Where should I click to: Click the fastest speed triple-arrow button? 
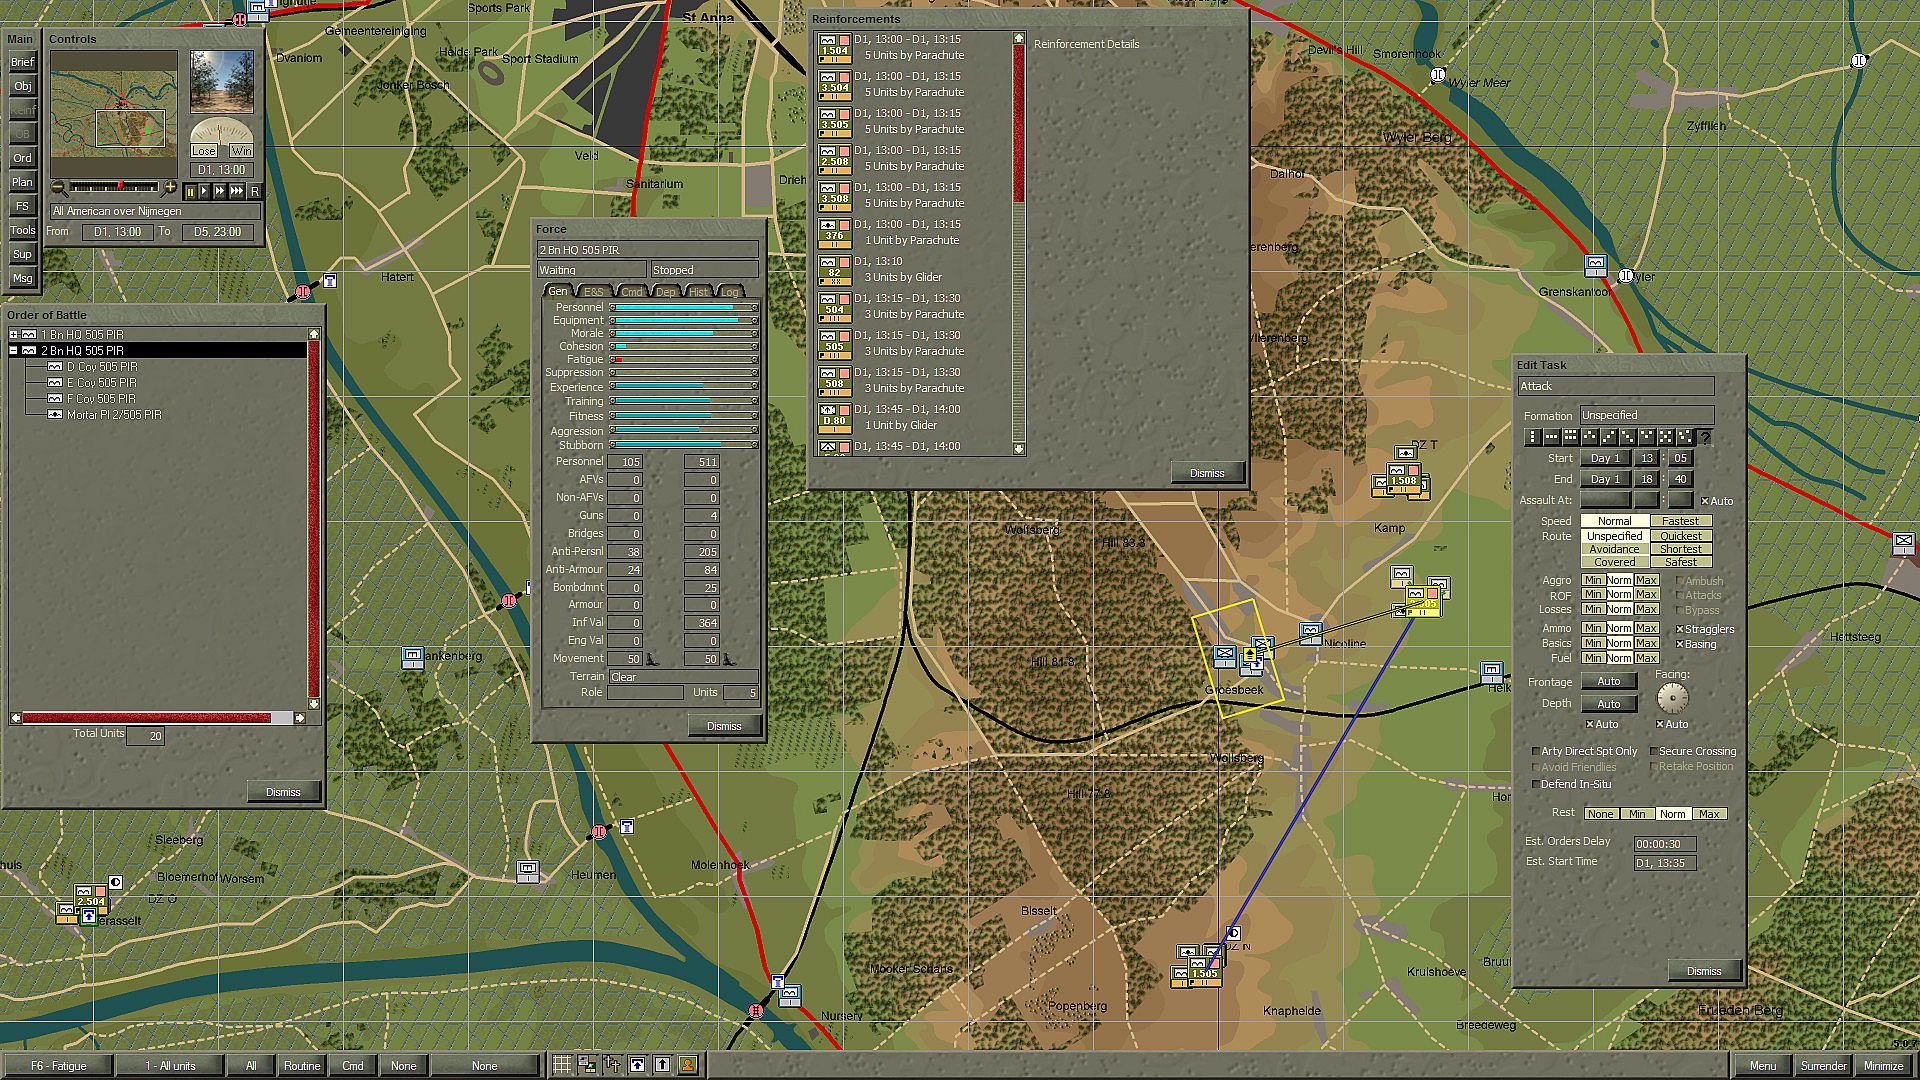237,191
